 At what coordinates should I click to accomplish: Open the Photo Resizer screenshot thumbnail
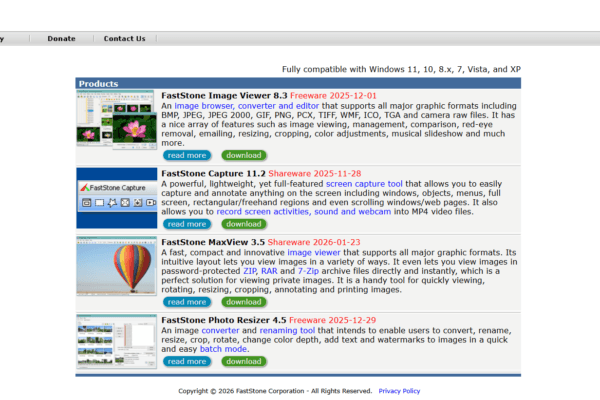click(117, 341)
